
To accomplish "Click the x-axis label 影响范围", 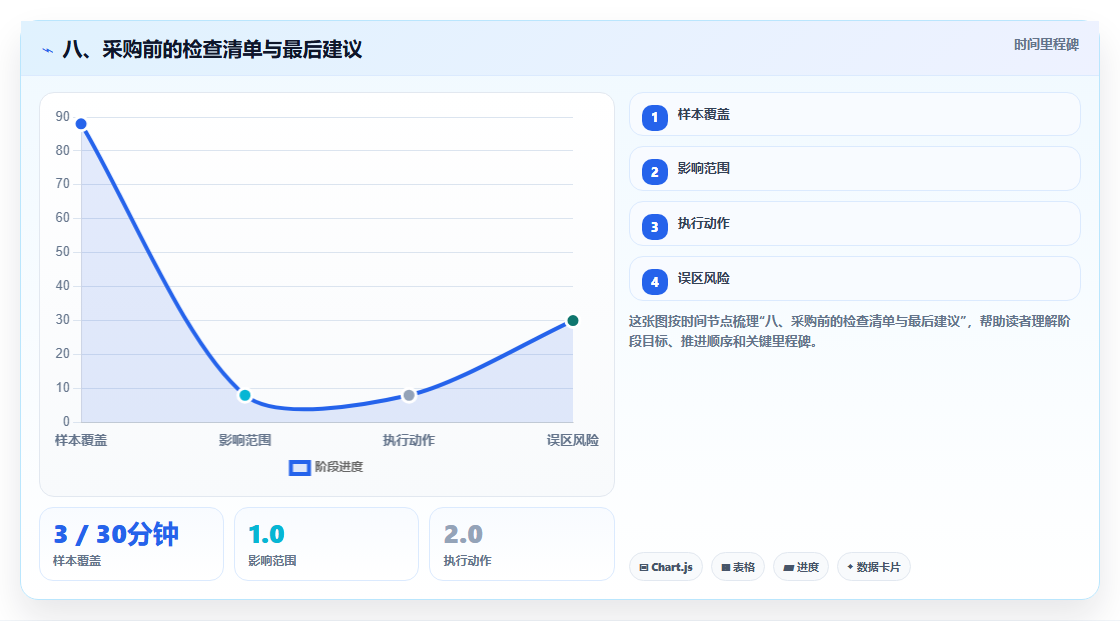I will [245, 441].
